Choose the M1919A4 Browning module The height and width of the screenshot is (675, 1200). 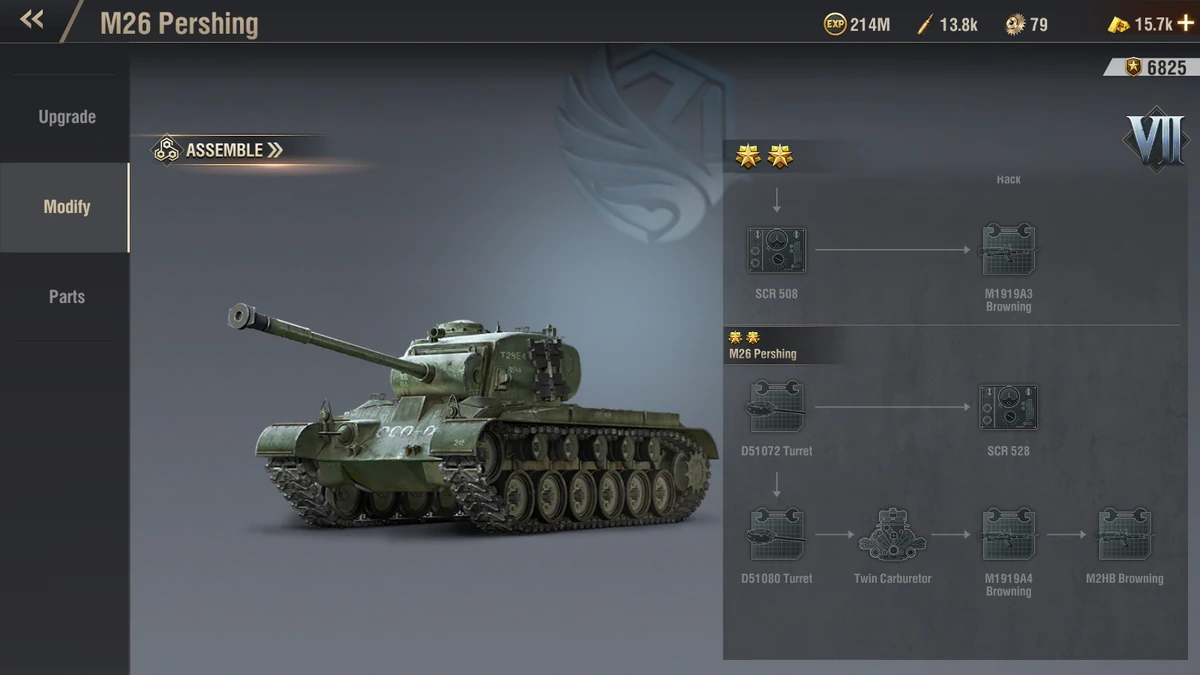click(x=1008, y=534)
